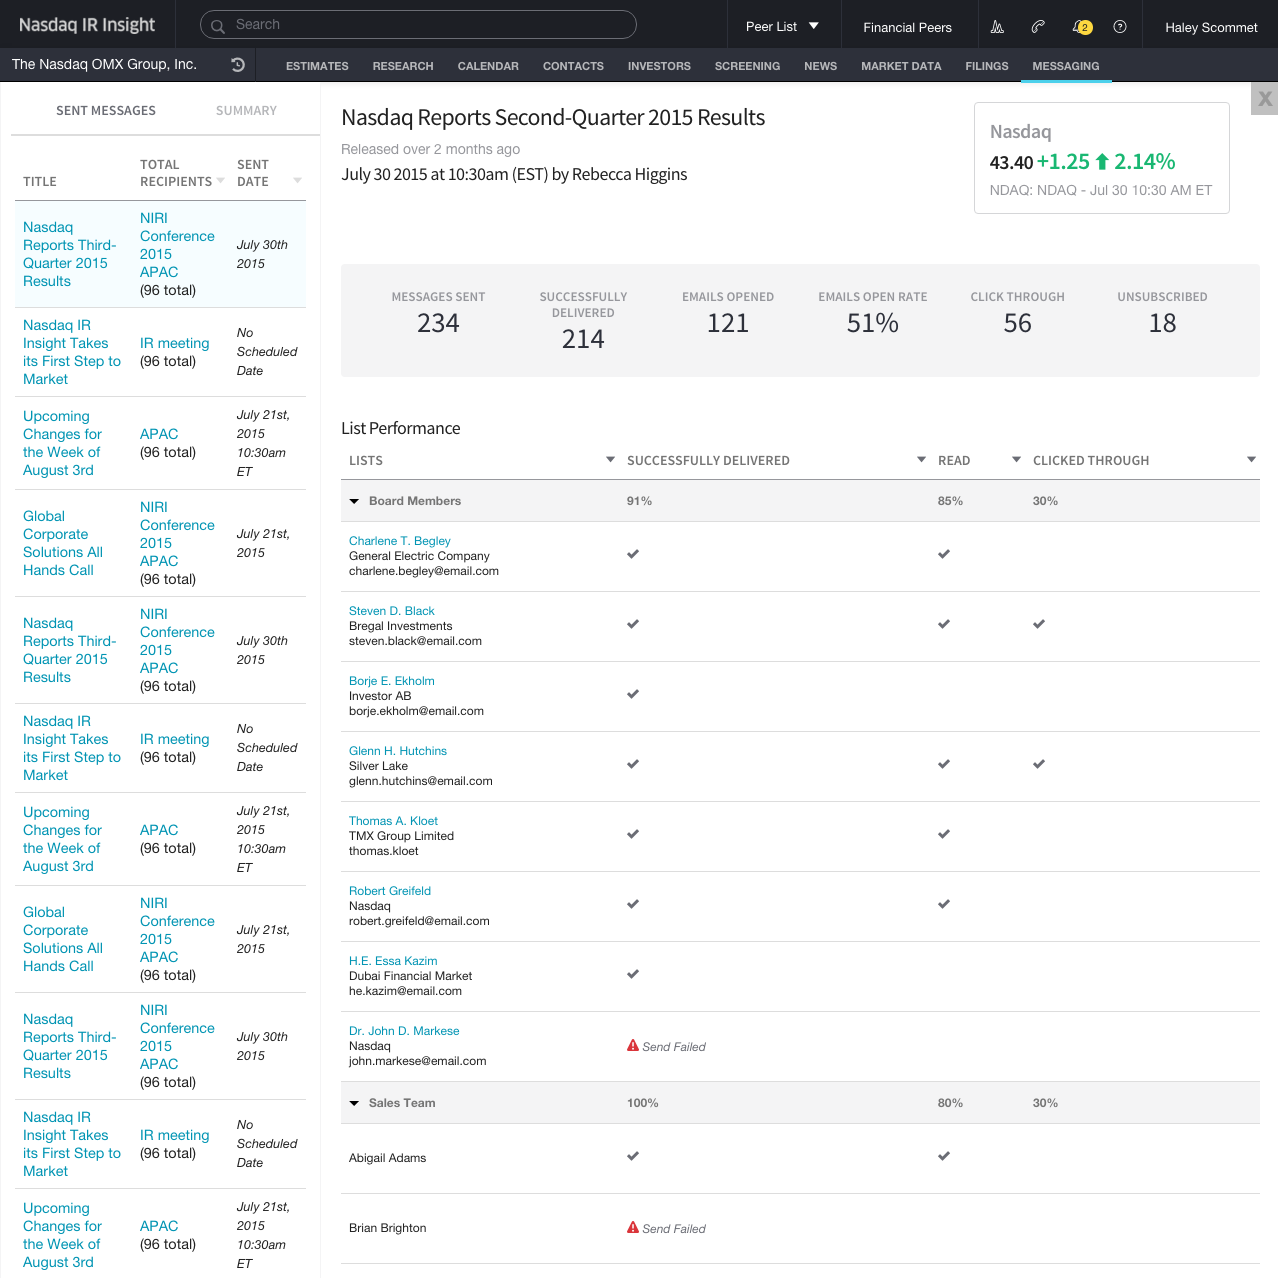Open the Investors tab
The height and width of the screenshot is (1278, 1278).
(x=659, y=66)
